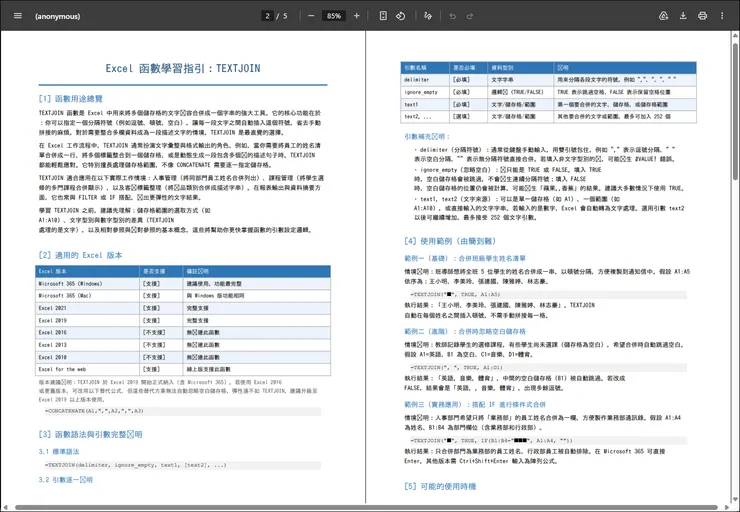The image size is (740, 512).
Task: Click the '[選填]' cell in text2 row
Action: tap(468, 117)
